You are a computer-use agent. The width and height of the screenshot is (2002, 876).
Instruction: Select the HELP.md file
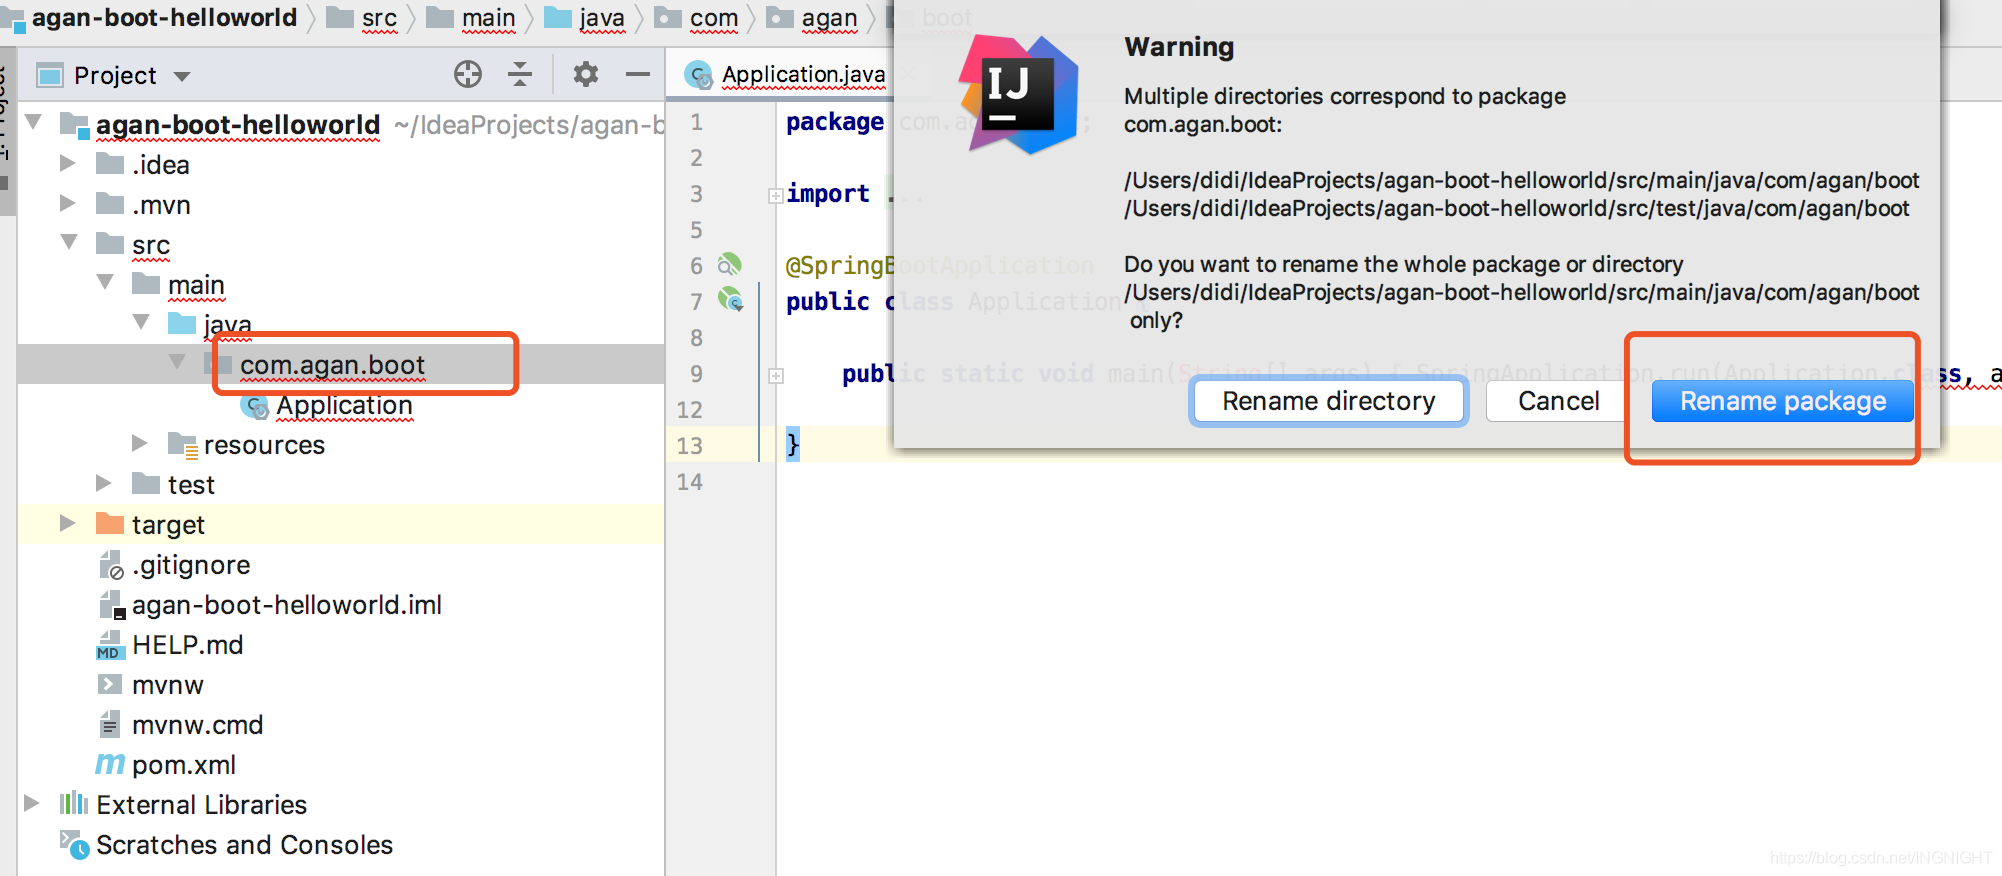[x=188, y=645]
